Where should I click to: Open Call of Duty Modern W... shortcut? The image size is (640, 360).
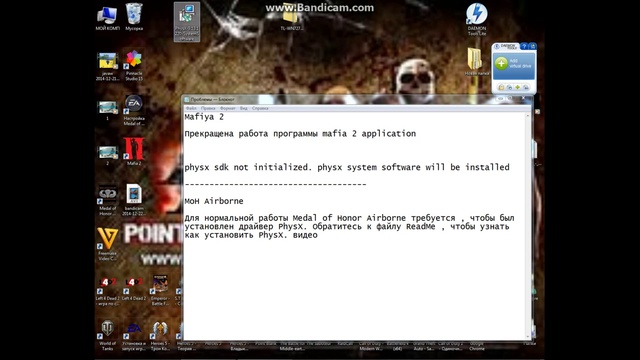(x=370, y=346)
